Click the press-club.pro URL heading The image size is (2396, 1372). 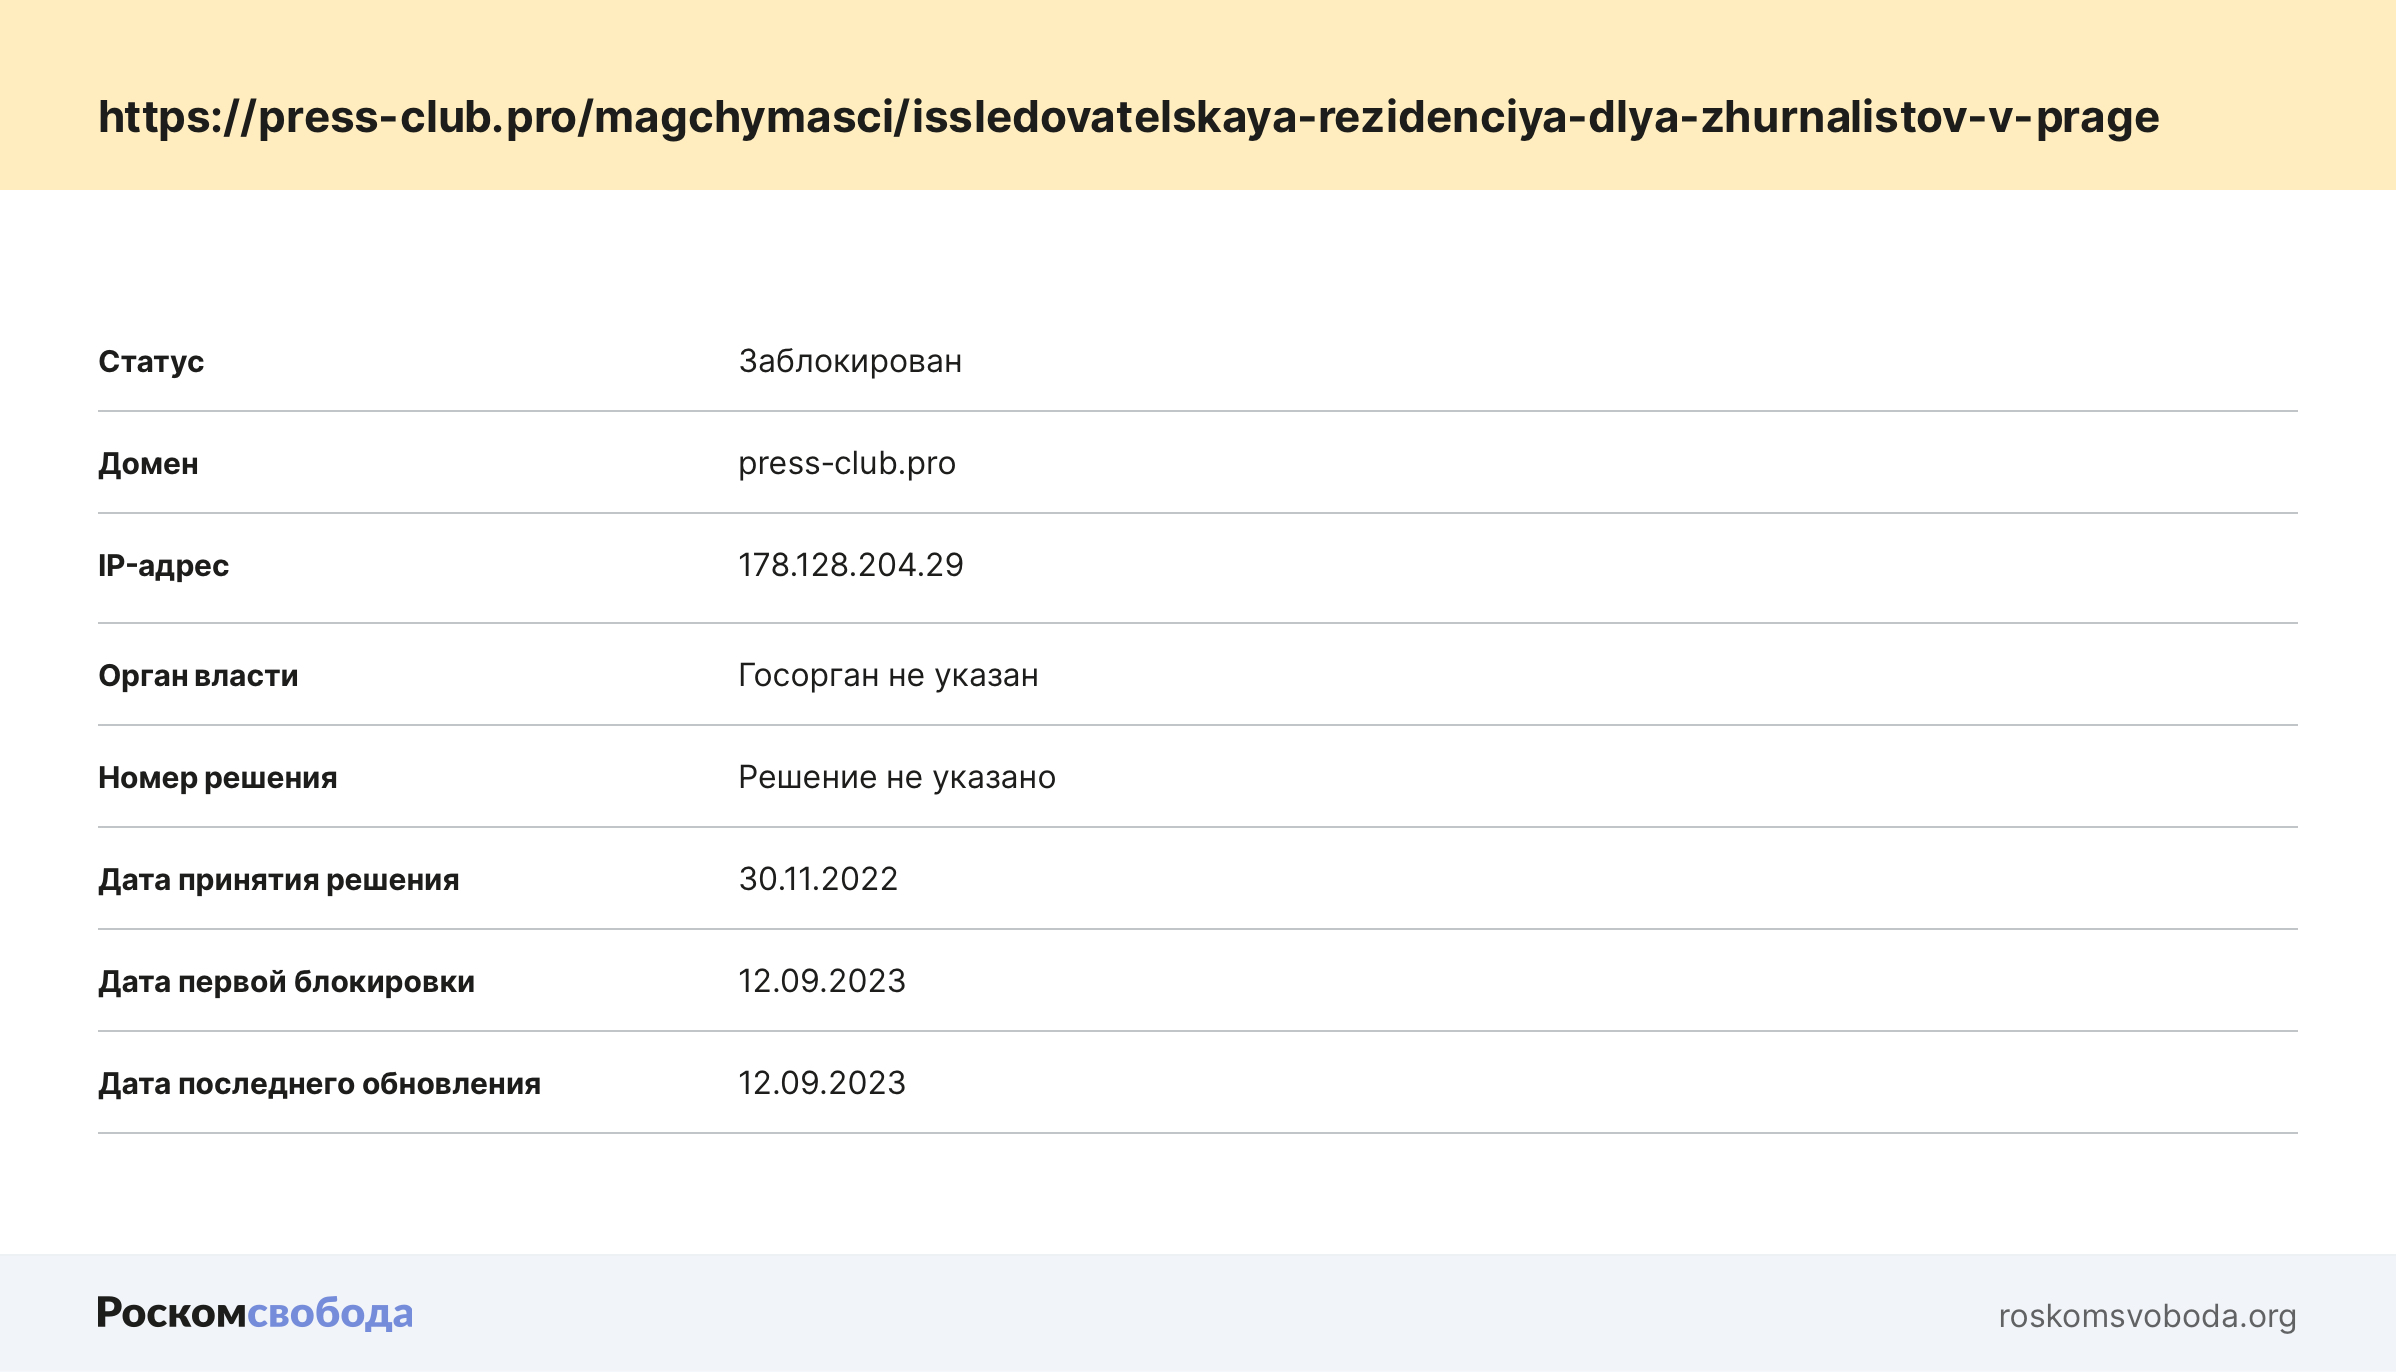coord(1128,117)
